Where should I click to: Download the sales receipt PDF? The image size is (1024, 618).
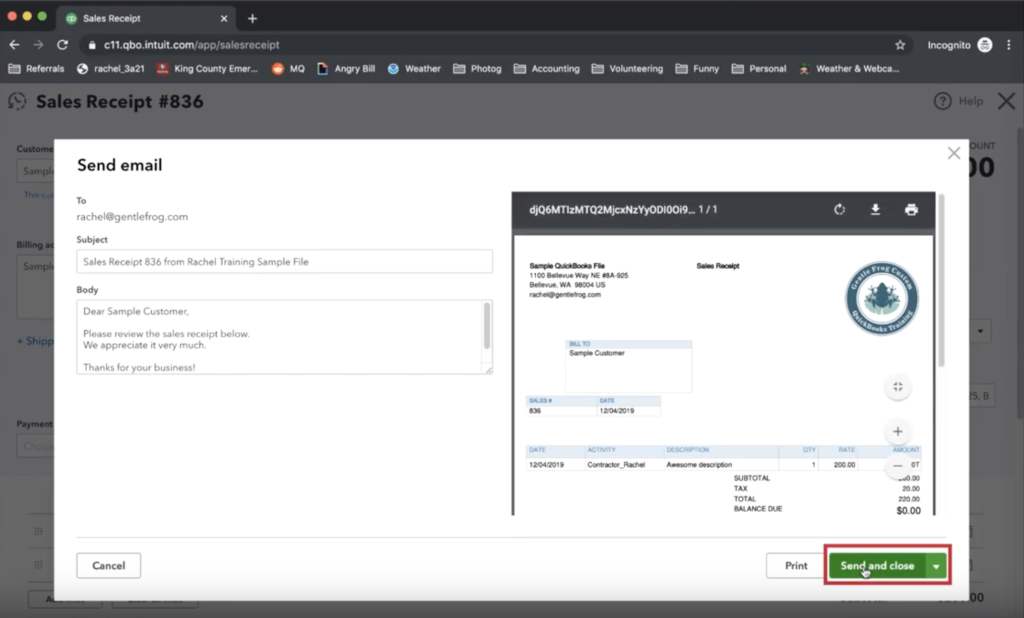875,210
